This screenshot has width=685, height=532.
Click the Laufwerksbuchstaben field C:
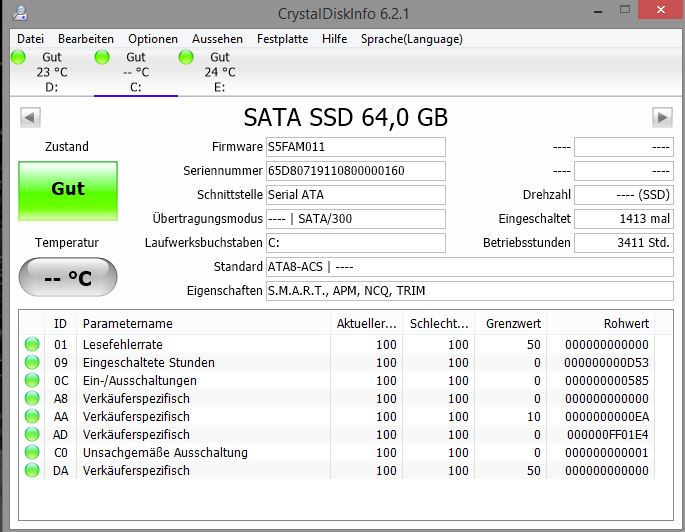coord(356,243)
